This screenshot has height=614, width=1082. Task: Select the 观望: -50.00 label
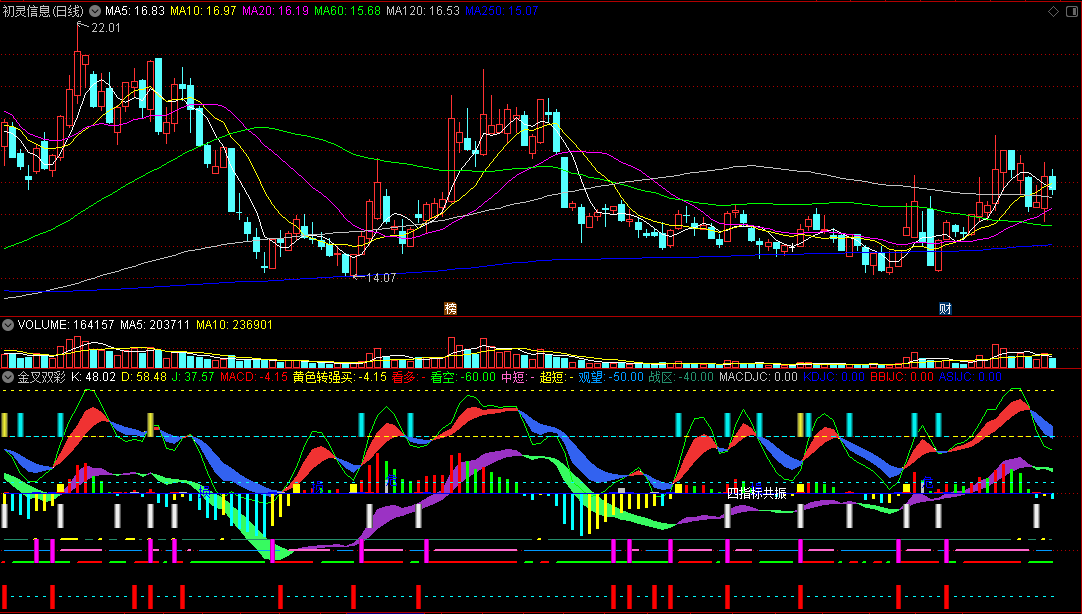tap(611, 377)
